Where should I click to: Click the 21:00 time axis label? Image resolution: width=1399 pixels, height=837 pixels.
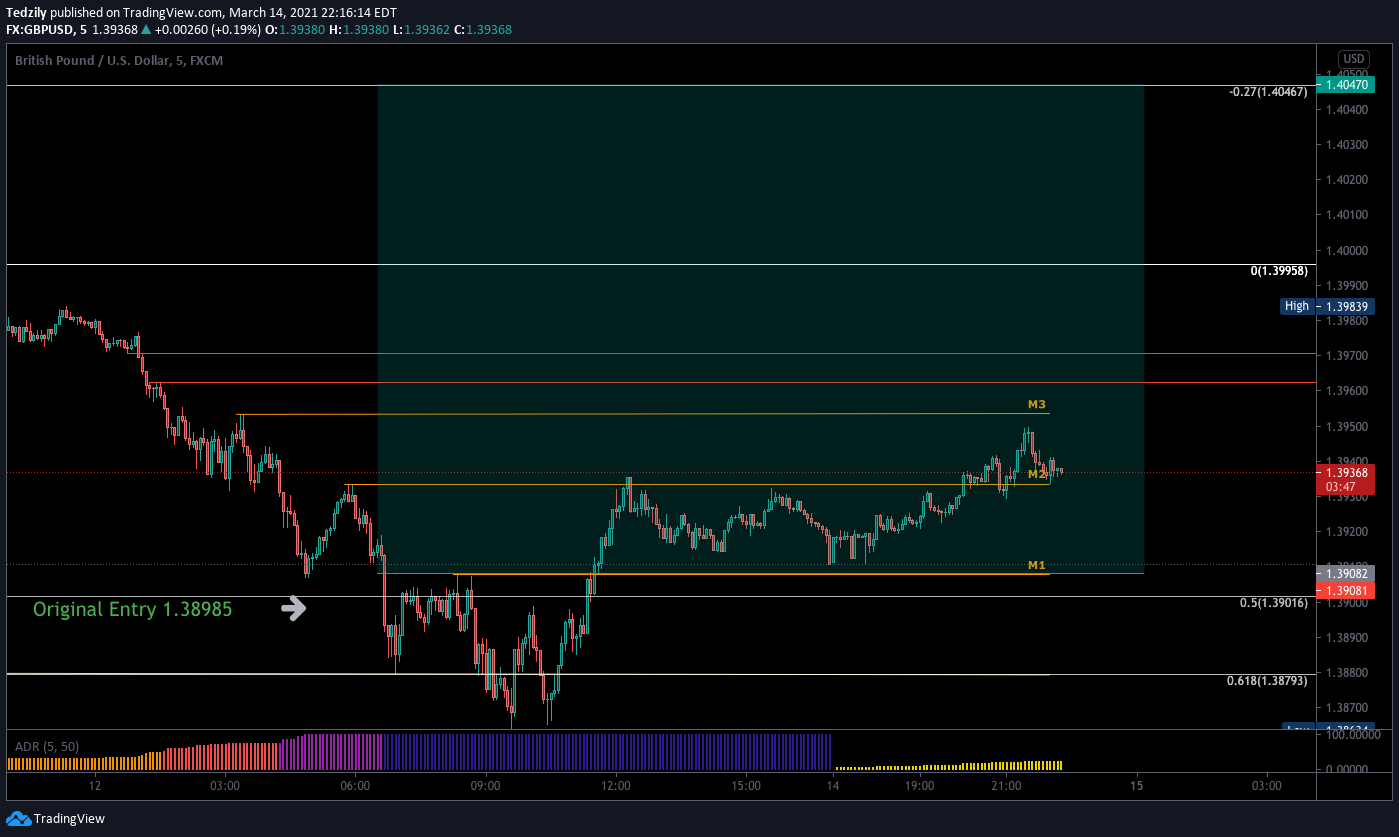[1006, 786]
